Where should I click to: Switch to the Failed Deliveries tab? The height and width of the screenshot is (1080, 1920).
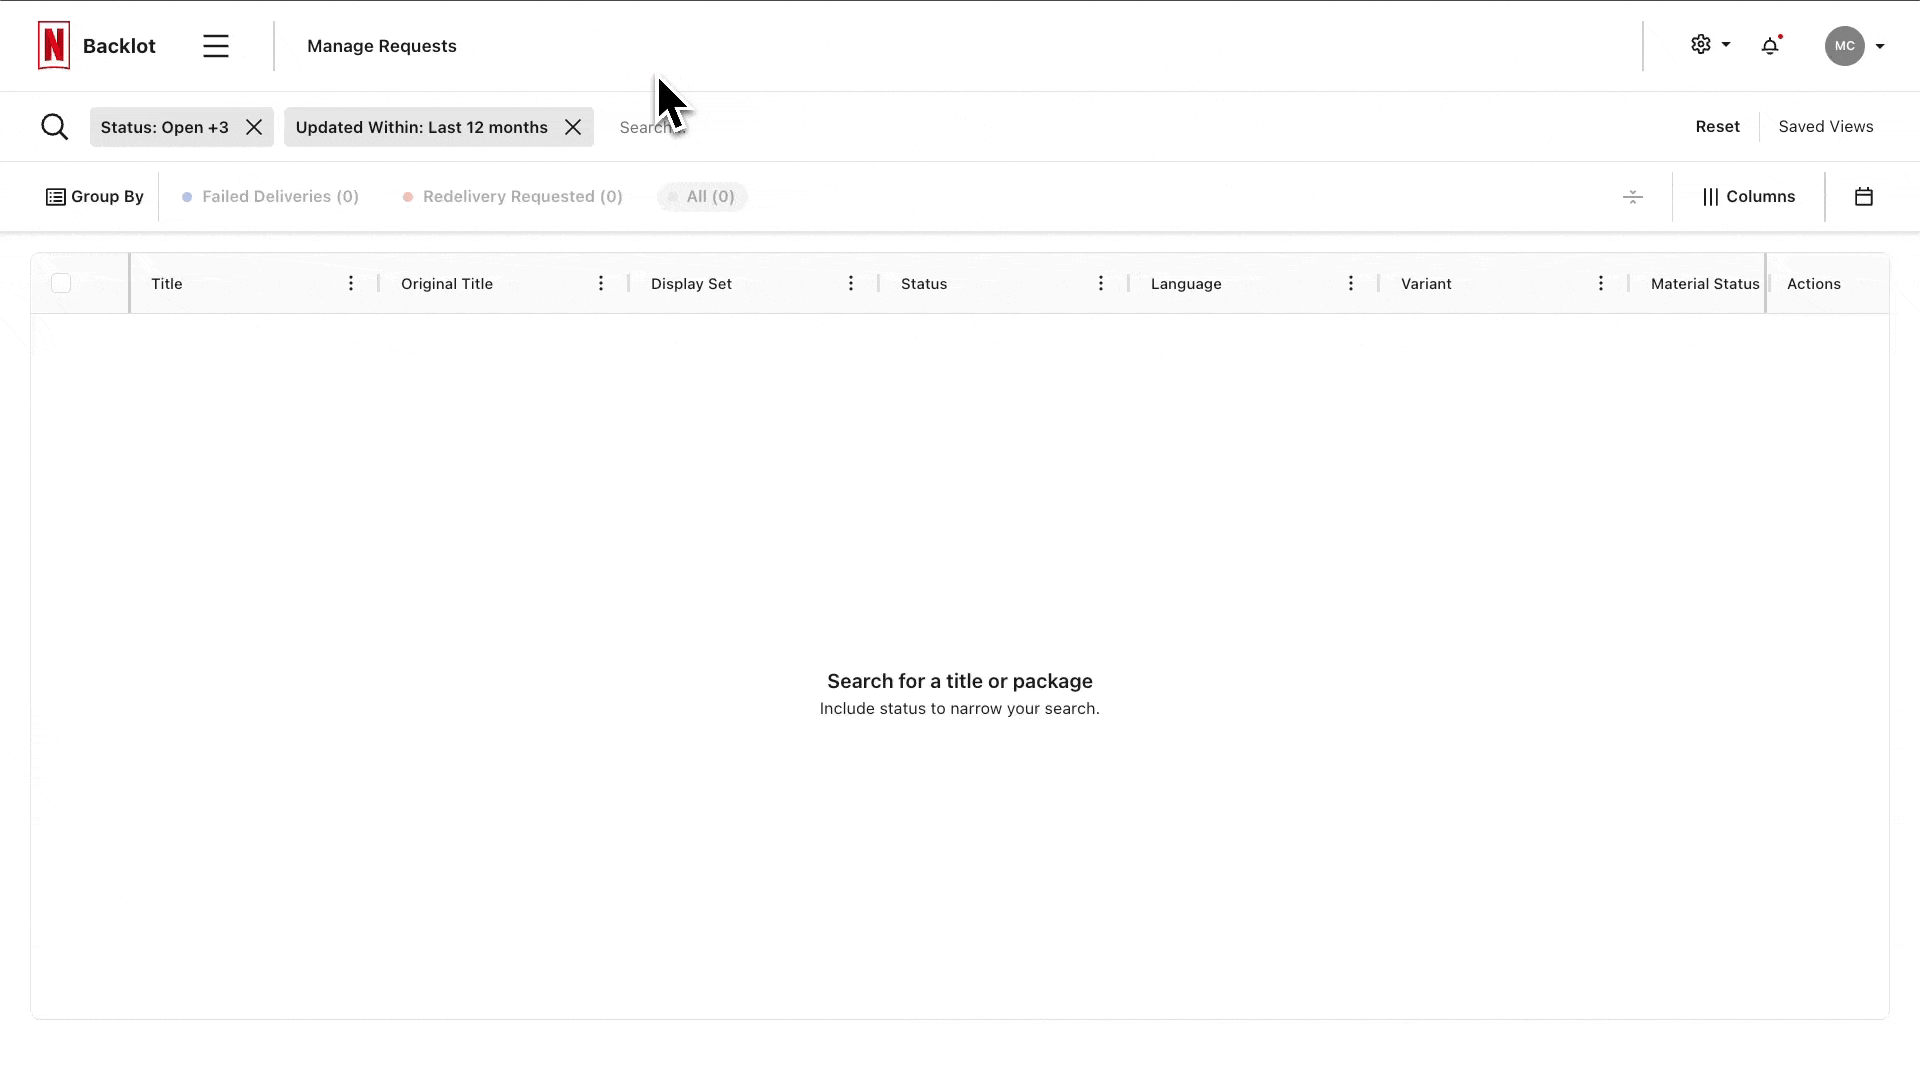pos(269,196)
